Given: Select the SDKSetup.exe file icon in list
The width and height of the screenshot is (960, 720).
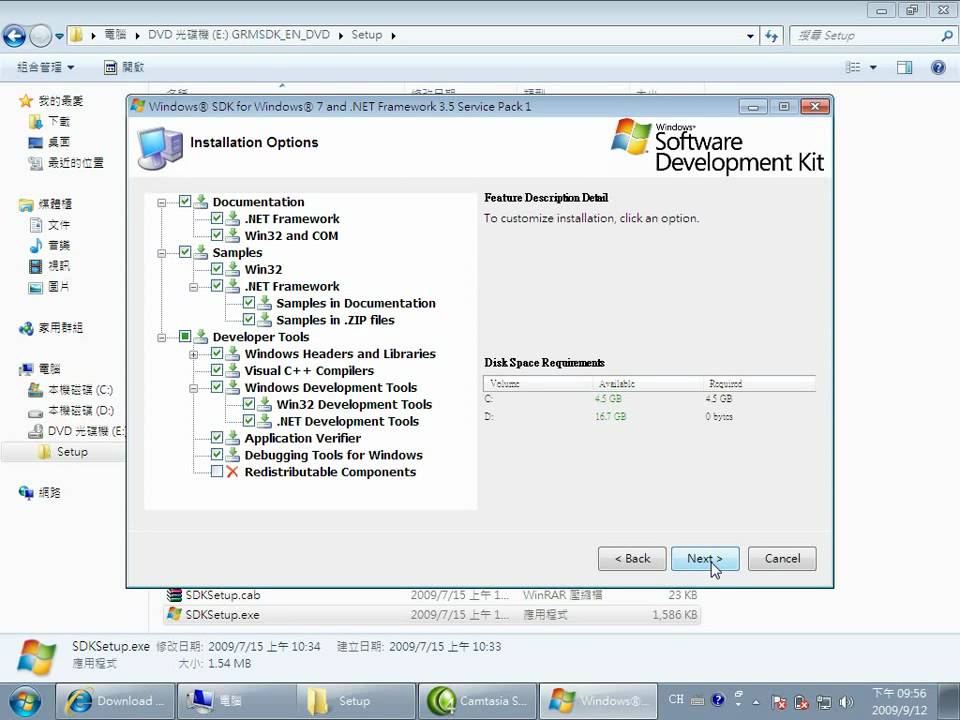Looking at the screenshot, I should (x=174, y=614).
